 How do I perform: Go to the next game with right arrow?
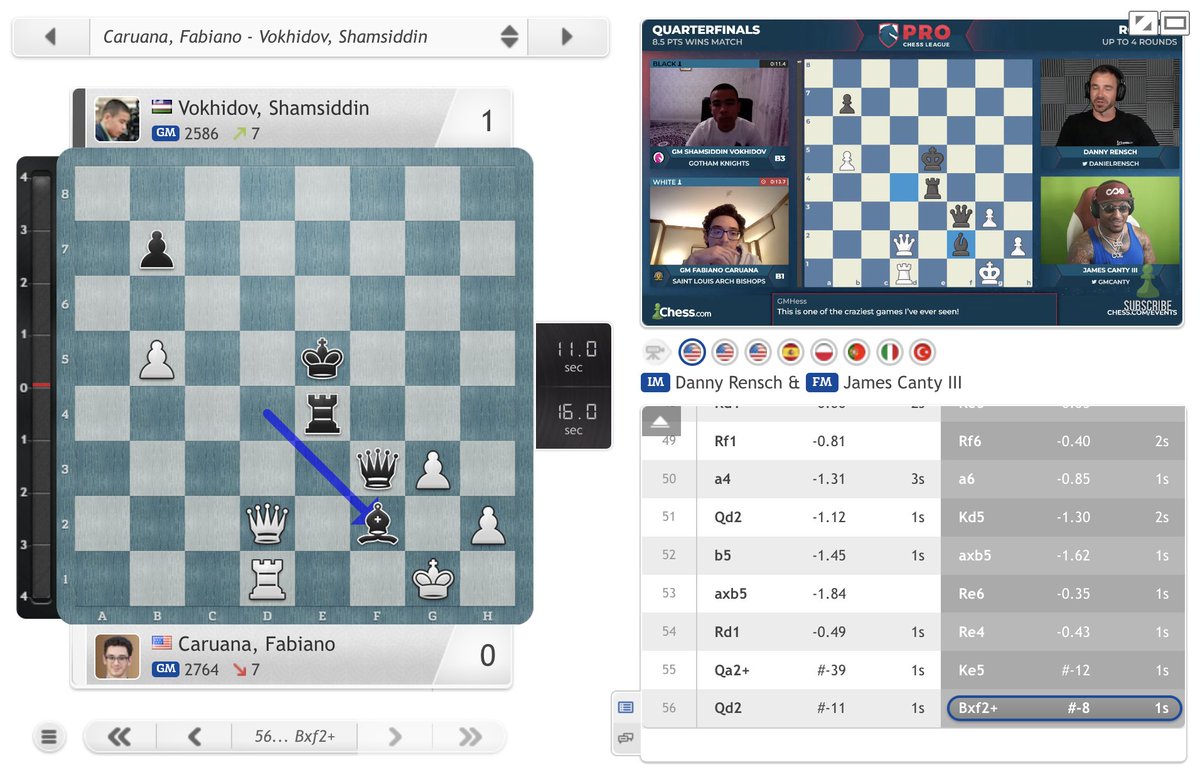[x=567, y=37]
